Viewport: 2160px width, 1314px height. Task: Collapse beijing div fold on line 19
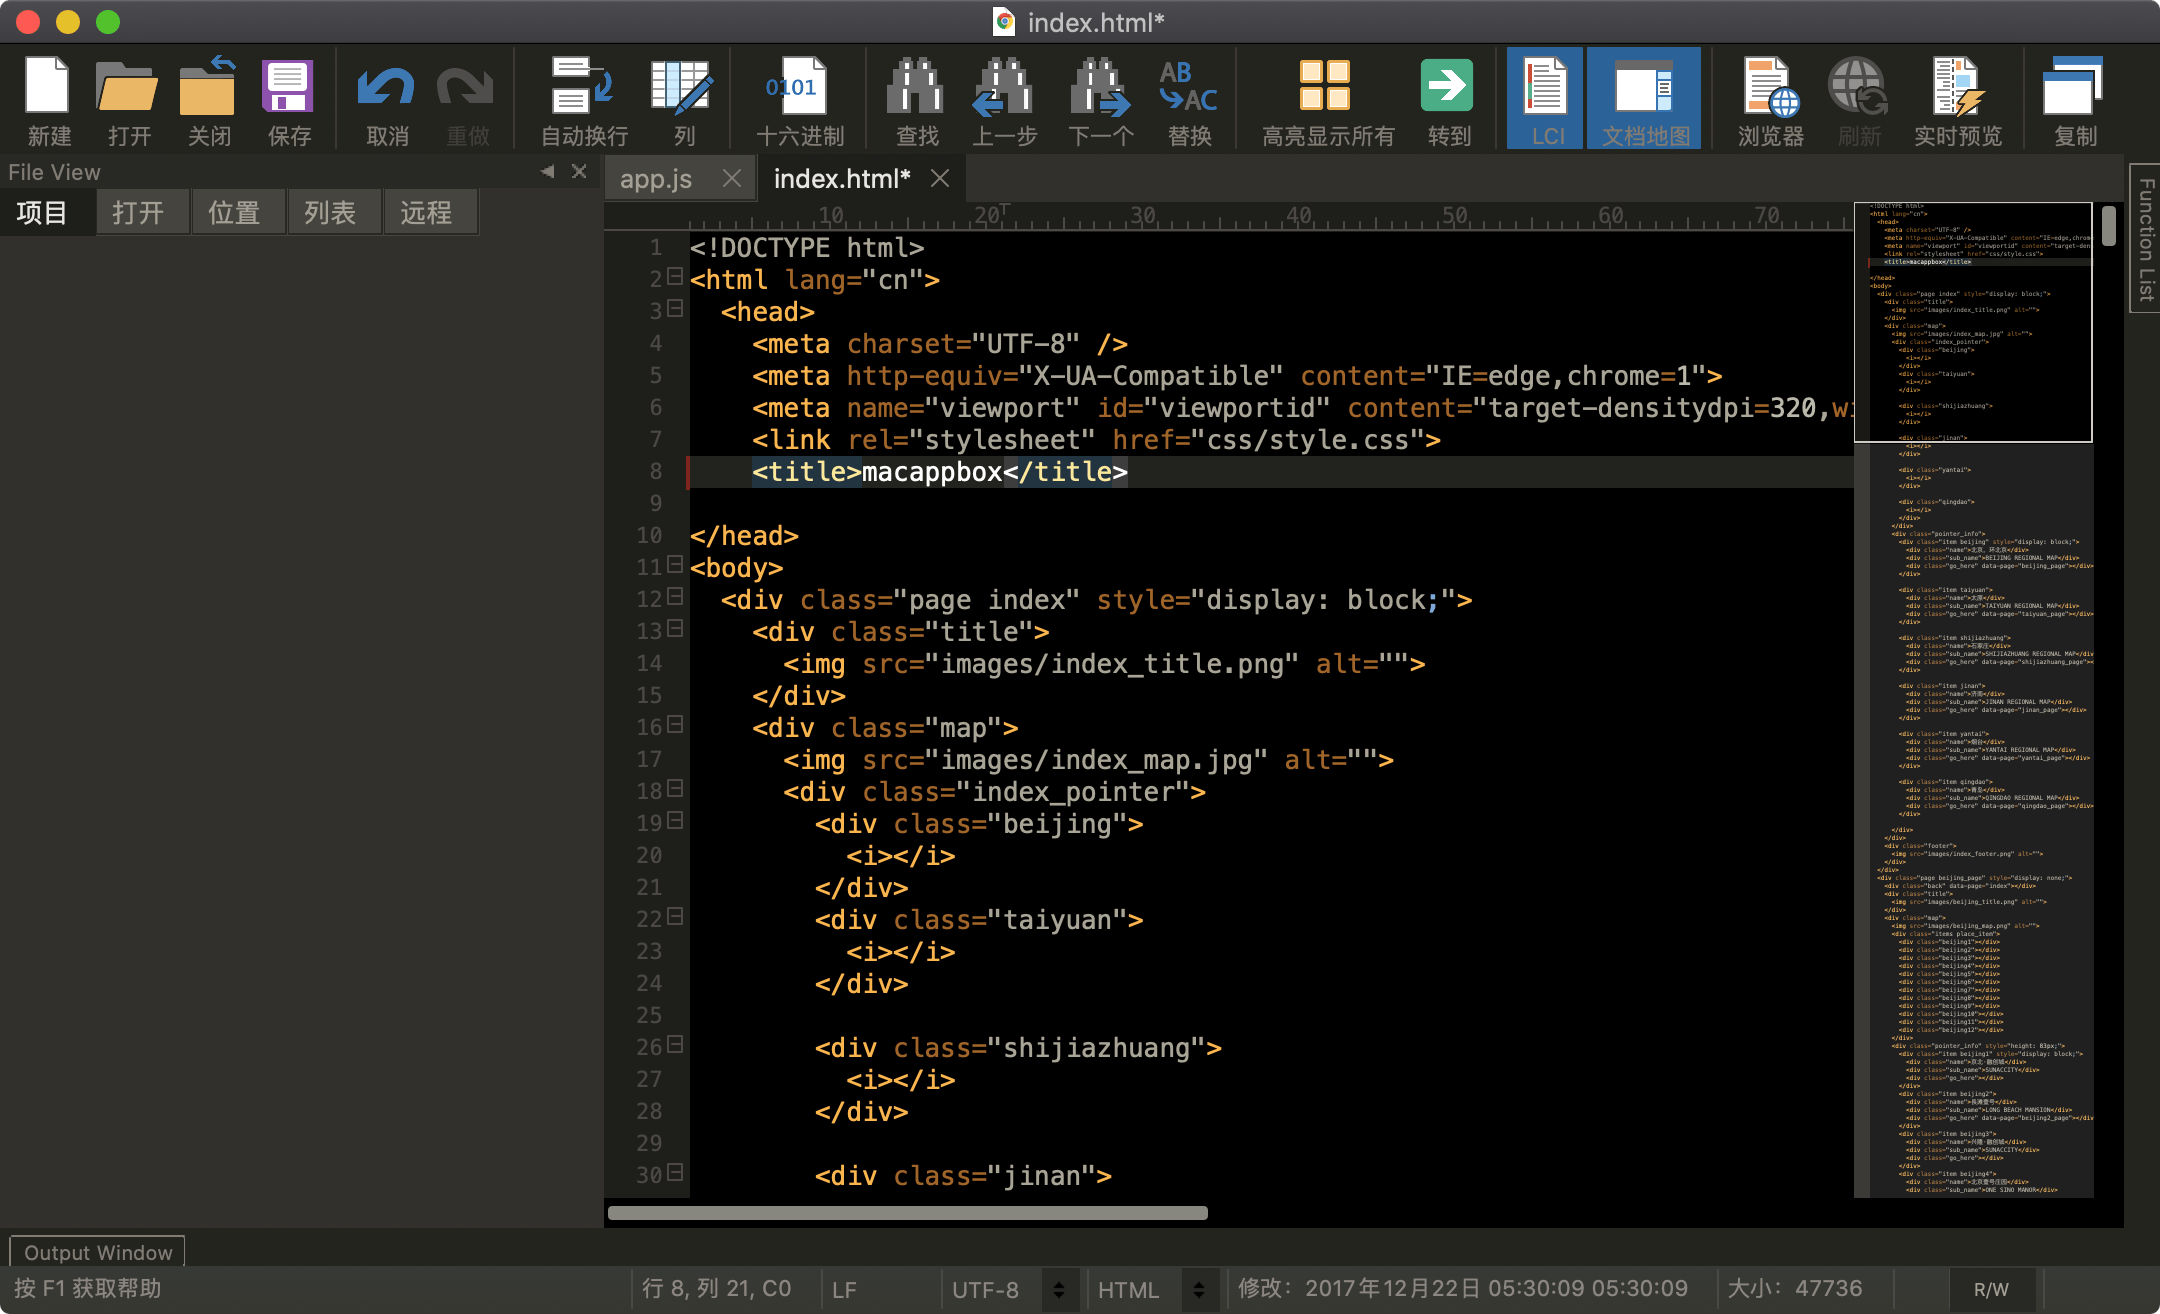coord(675,821)
